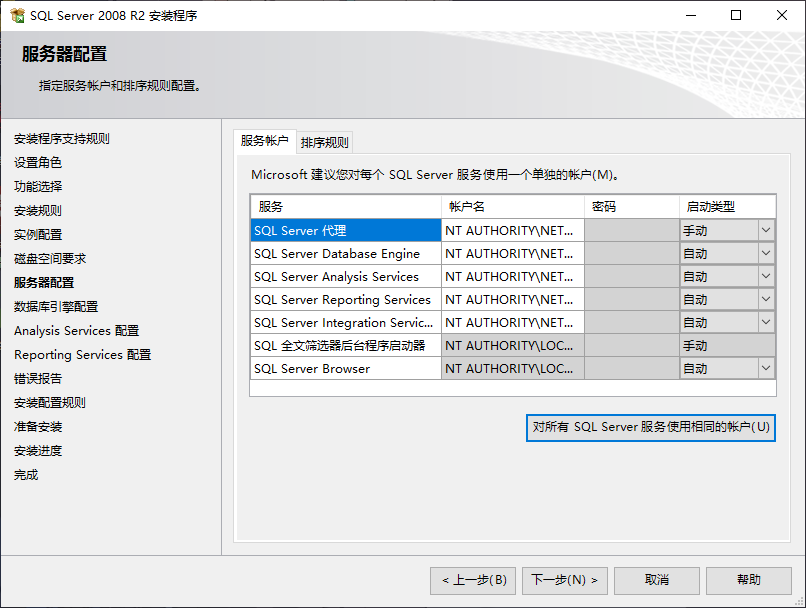
Task: Open startup type dropdown for Integration Services
Action: point(766,322)
